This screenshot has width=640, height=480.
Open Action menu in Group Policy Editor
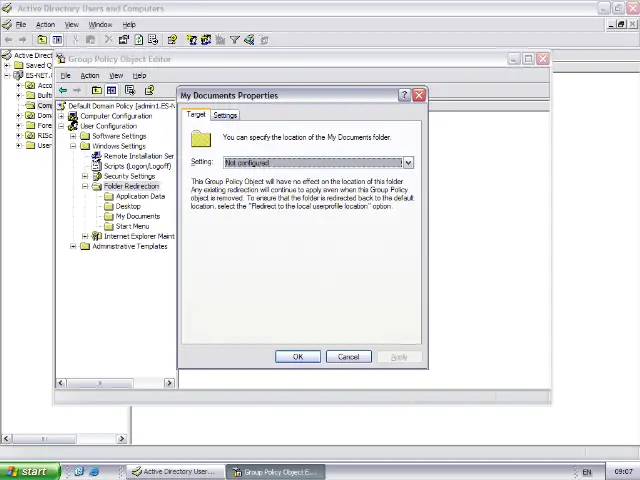click(x=90, y=76)
